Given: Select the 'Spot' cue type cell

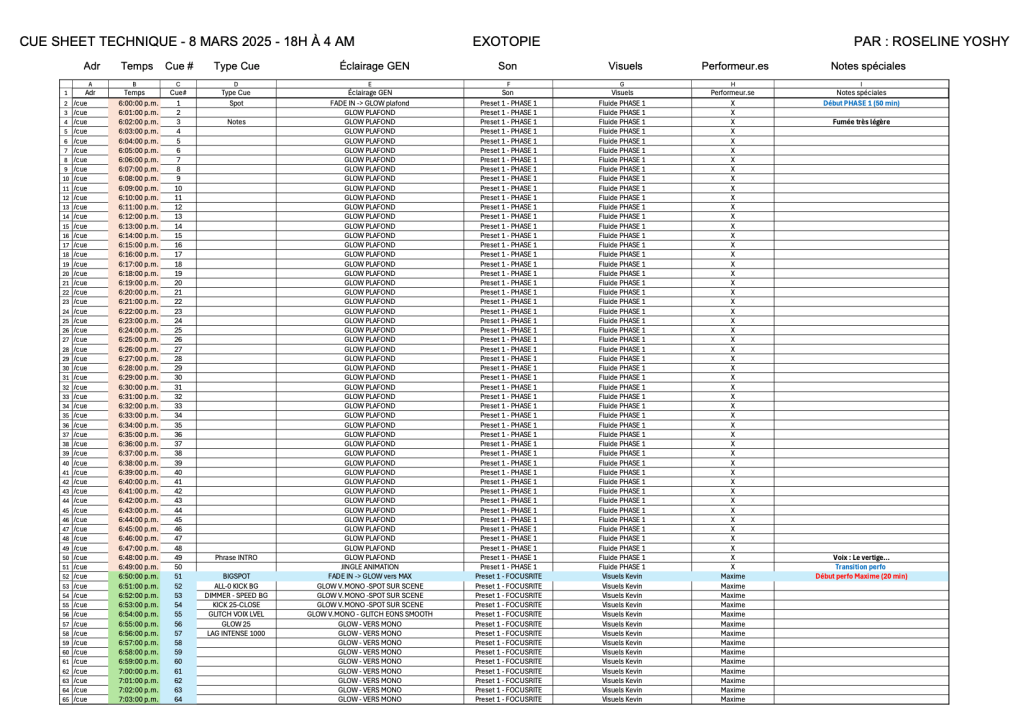Looking at the screenshot, I should pos(236,103).
